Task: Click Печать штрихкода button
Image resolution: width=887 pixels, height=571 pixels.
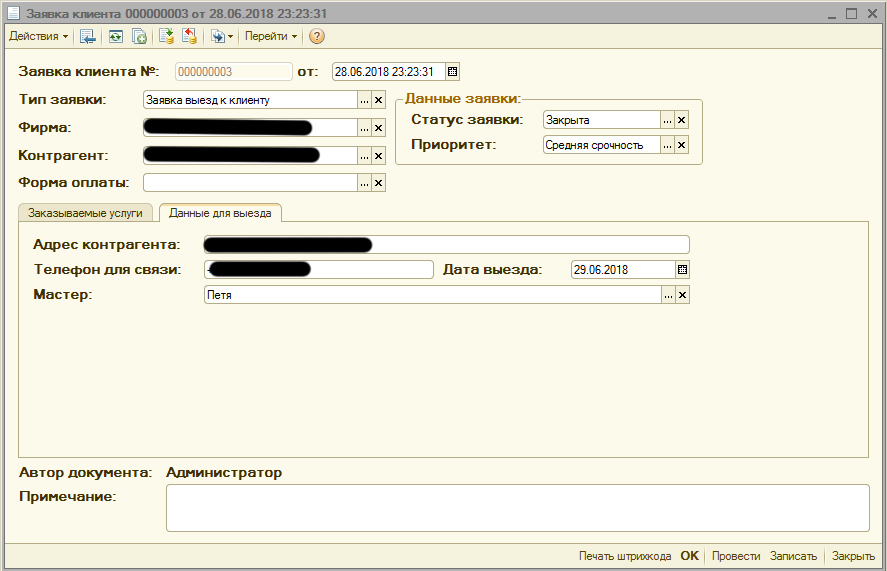Action: click(625, 556)
